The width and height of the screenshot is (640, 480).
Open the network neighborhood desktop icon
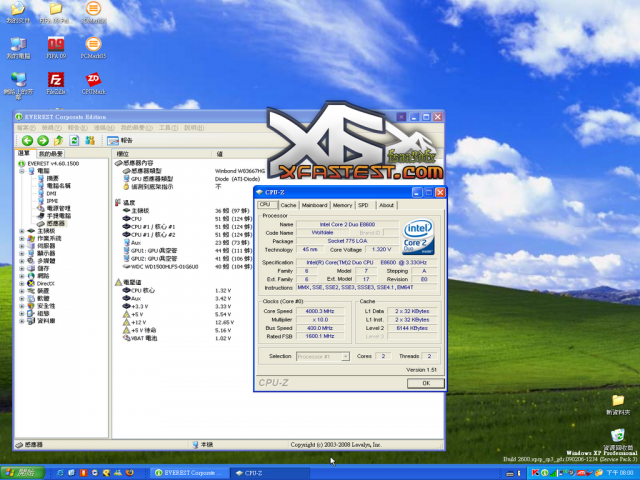[x=18, y=86]
